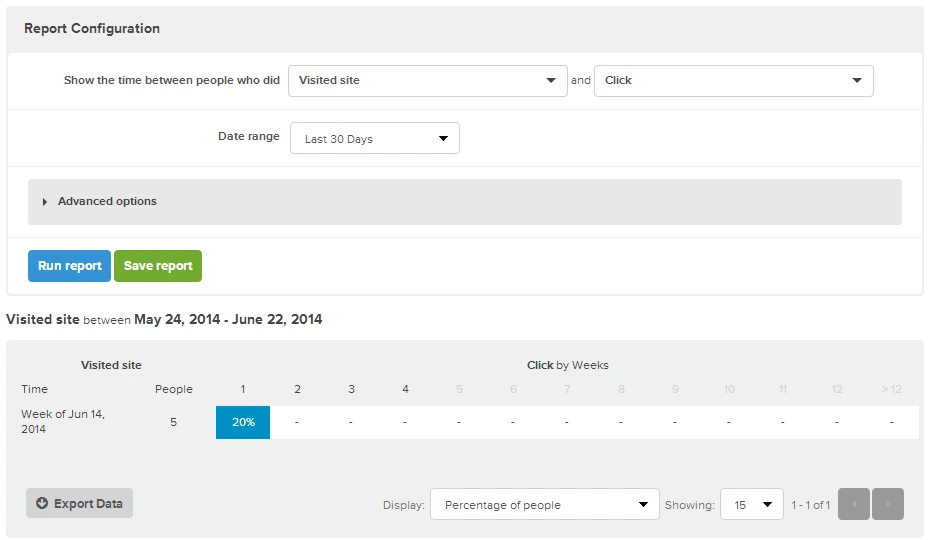930x540 pixels.
Task: Click the week 2 column header
Action: pyautogui.click(x=297, y=389)
